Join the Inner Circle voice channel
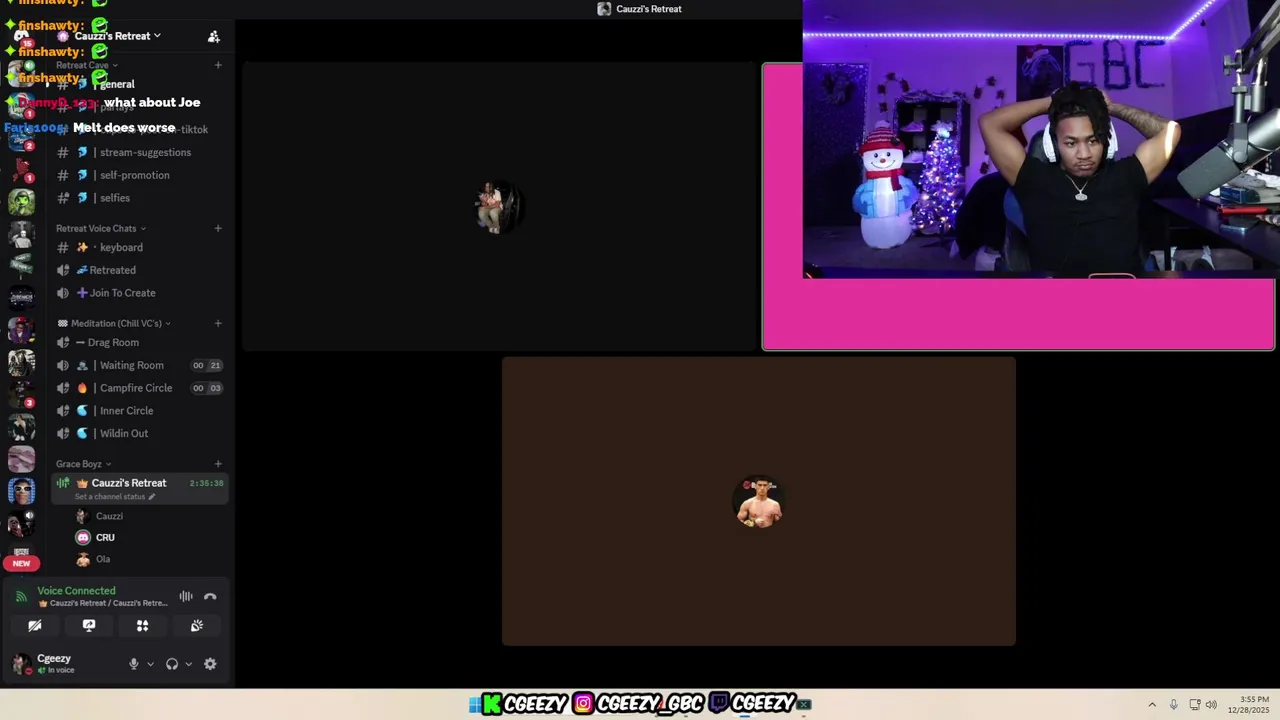 pos(138,411)
